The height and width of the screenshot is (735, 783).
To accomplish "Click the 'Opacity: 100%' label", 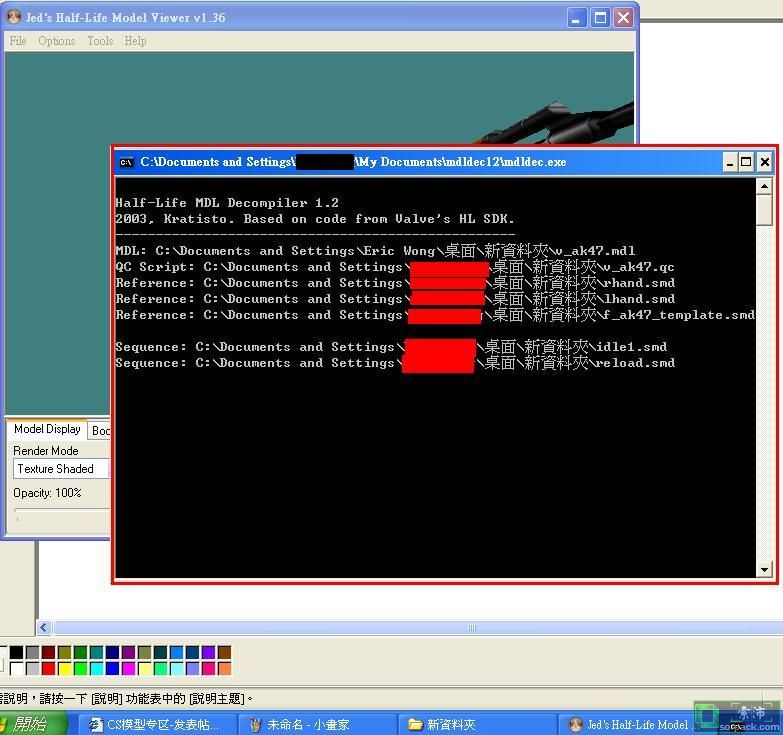I will click(47, 493).
